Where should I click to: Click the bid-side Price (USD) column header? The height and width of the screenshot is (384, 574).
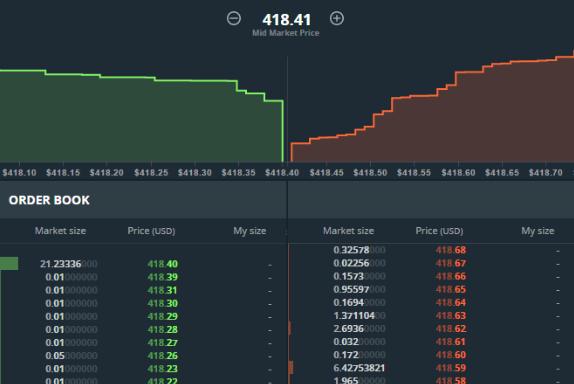coord(151,231)
